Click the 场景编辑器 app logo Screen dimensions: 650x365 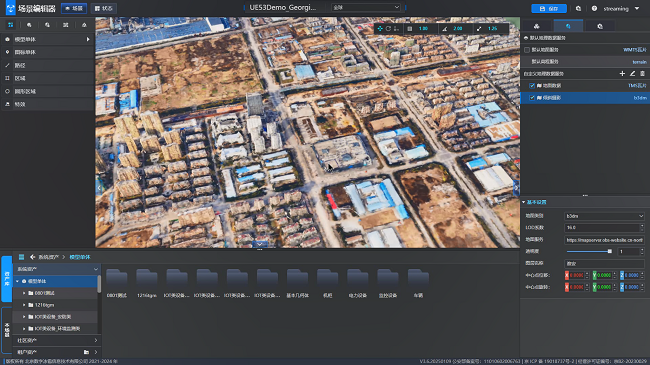pos(10,8)
